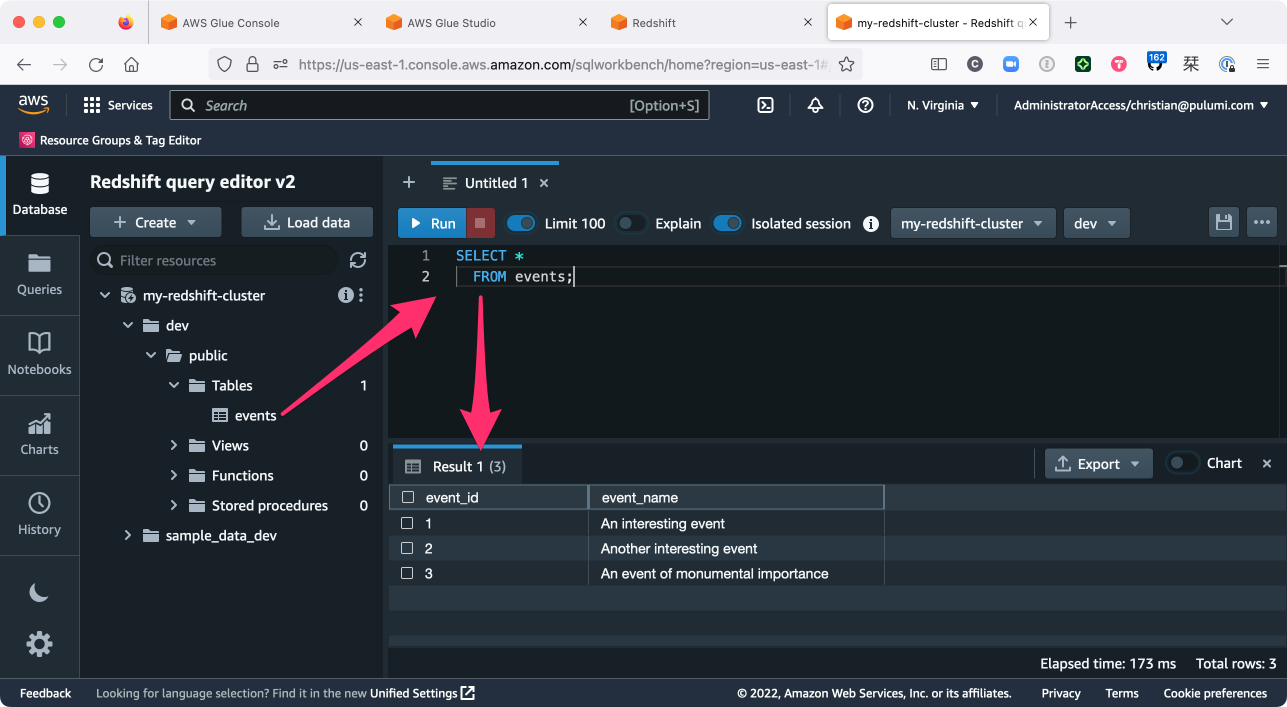Viewport: 1287px width, 707px height.
Task: Check row 1 An interesting event
Action: 407,523
